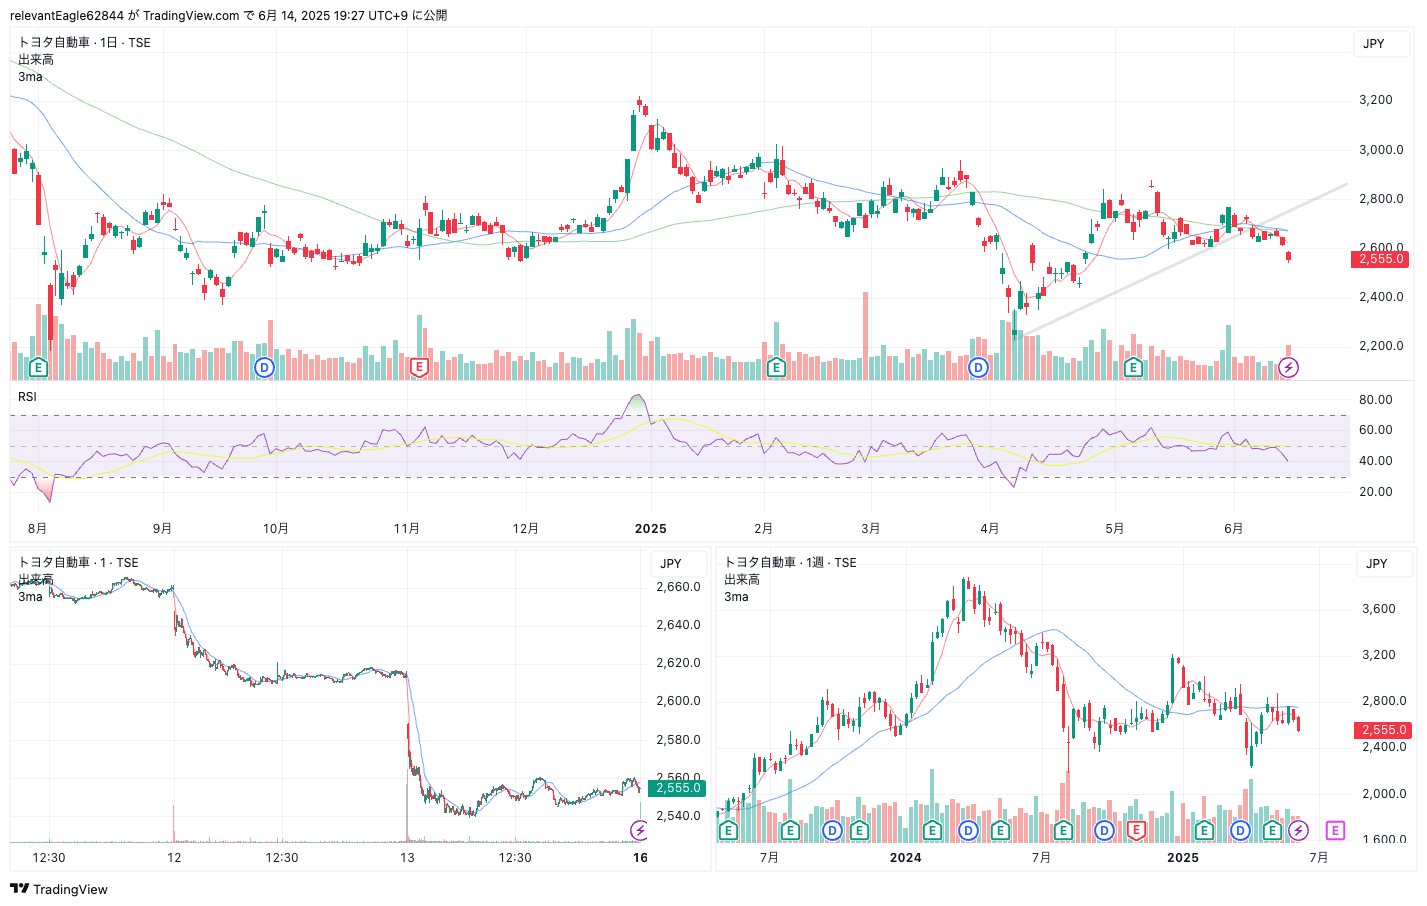Click the 6月 date label on the daily chart time axis
This screenshot has width=1427, height=906.
pyautogui.click(x=1233, y=529)
